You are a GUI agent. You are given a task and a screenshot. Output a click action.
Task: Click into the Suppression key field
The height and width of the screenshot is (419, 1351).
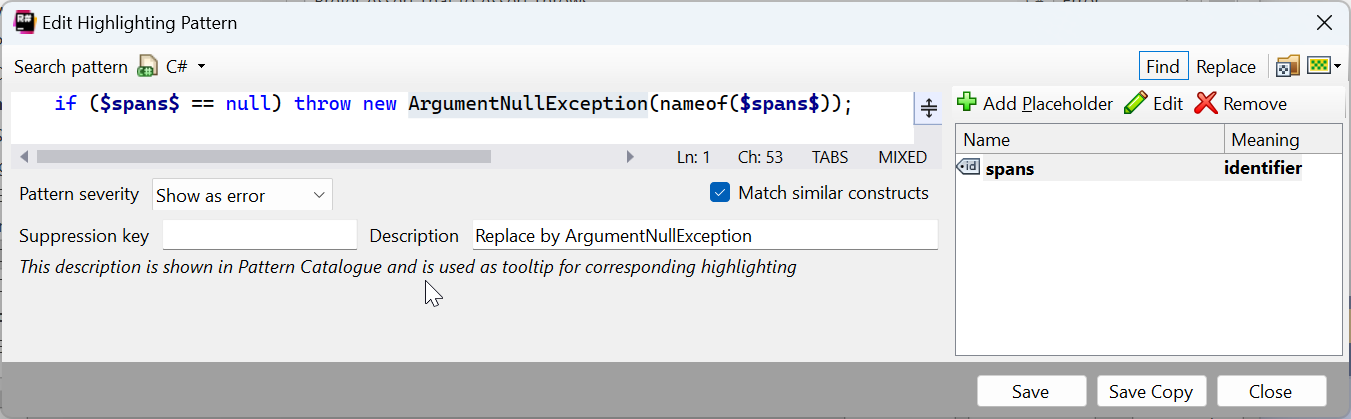point(259,235)
